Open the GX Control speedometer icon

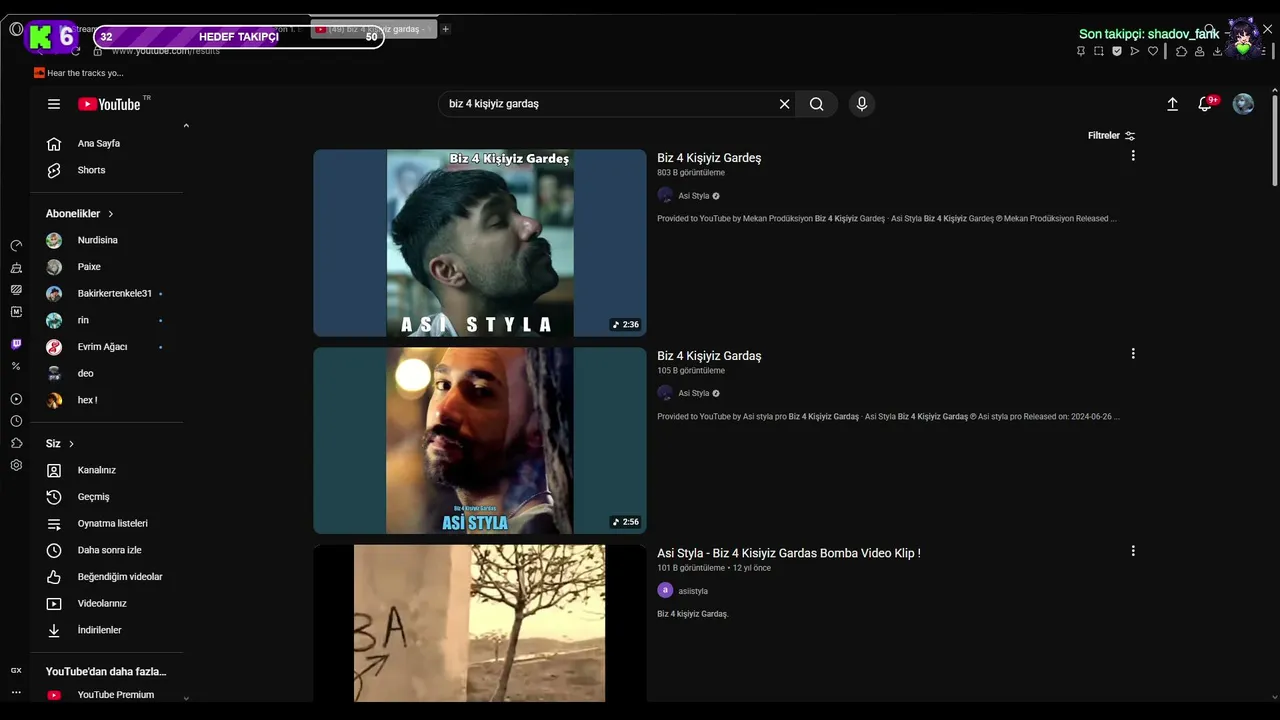click(x=16, y=246)
